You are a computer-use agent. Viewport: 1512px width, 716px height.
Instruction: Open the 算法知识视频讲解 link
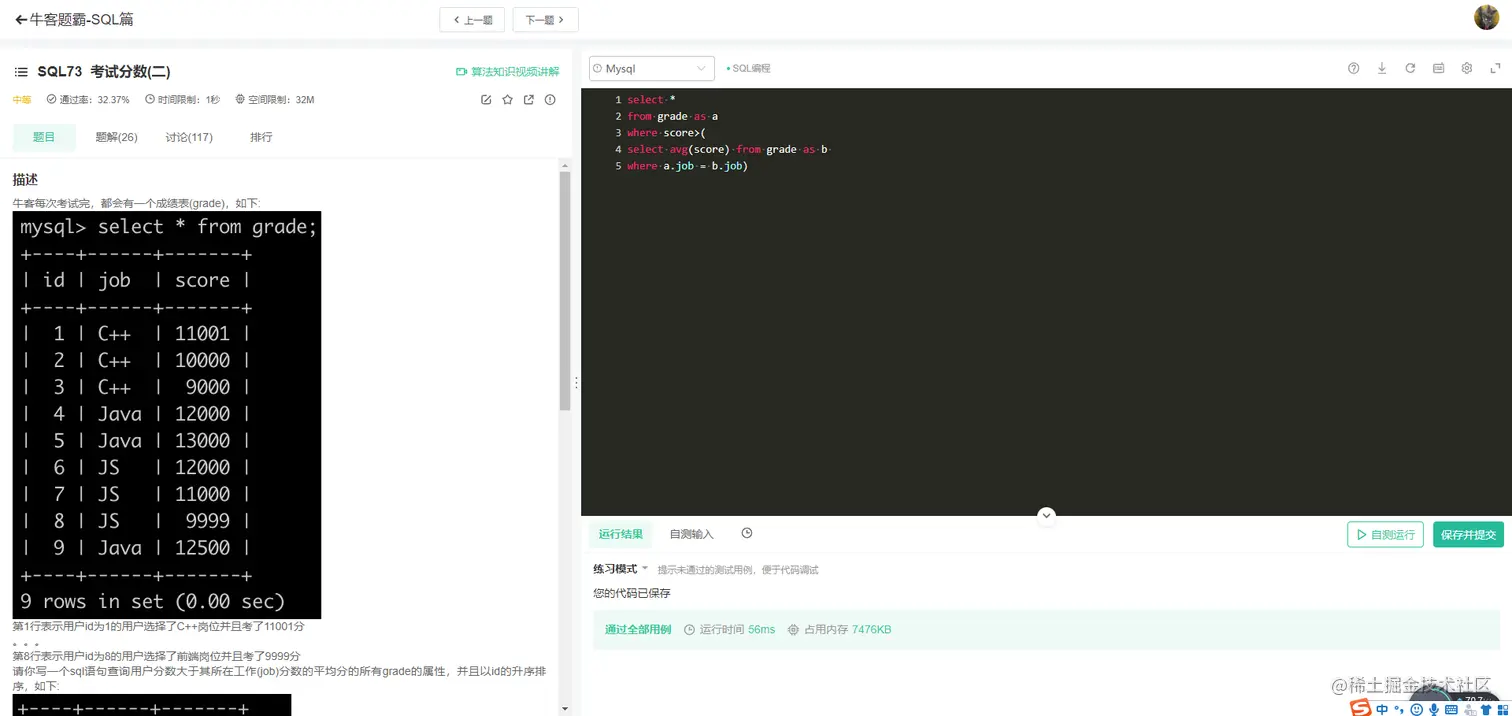pos(515,71)
